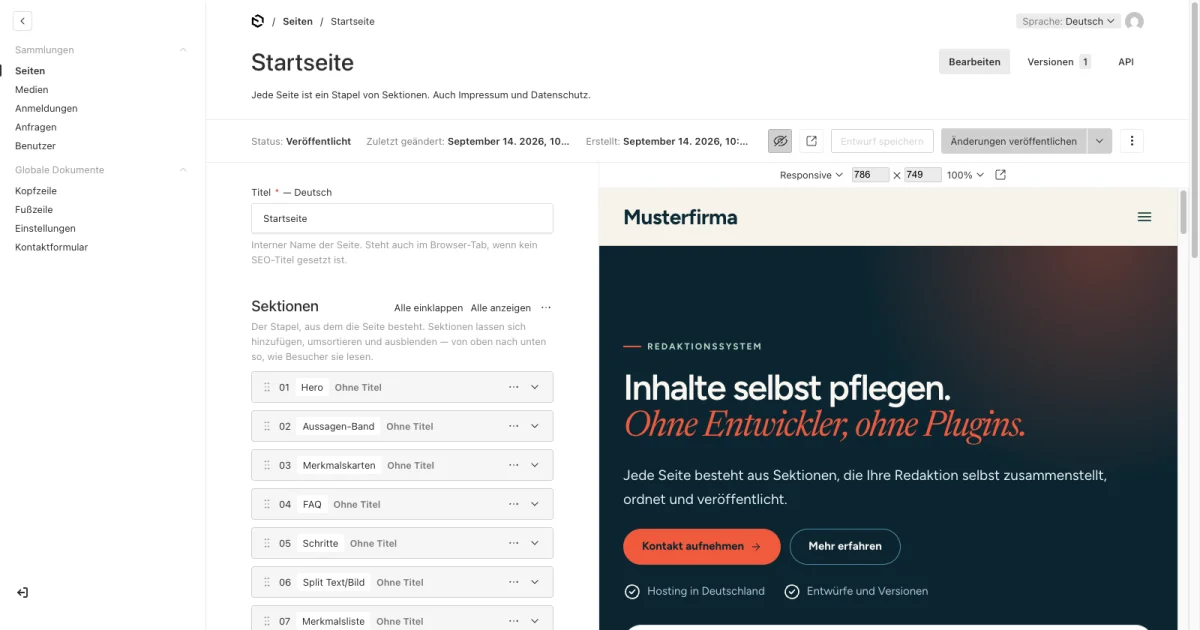Open the more options of the FAQ section
The width and height of the screenshot is (1200, 630).
pyautogui.click(x=514, y=504)
